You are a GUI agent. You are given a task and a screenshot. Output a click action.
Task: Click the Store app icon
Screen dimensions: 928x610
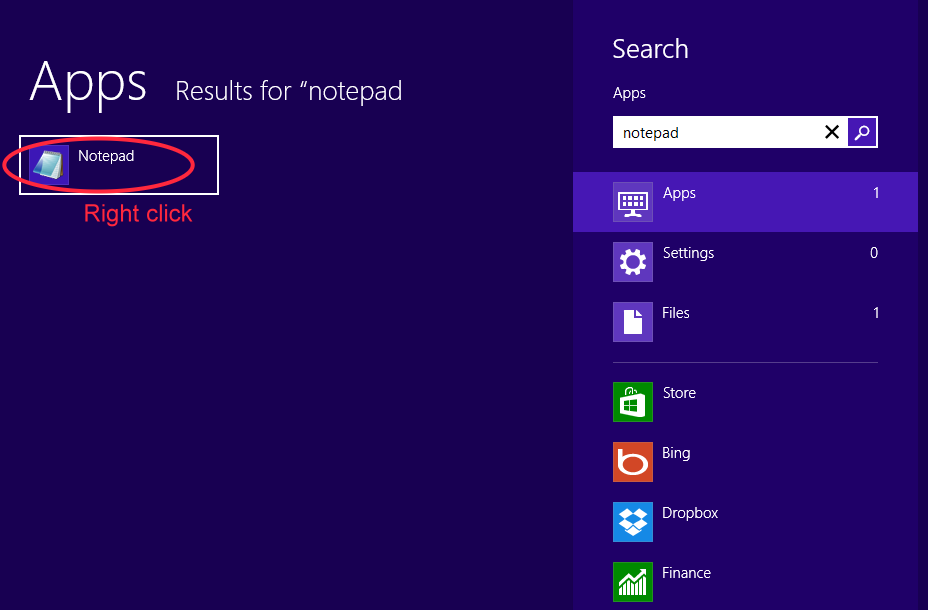632,402
